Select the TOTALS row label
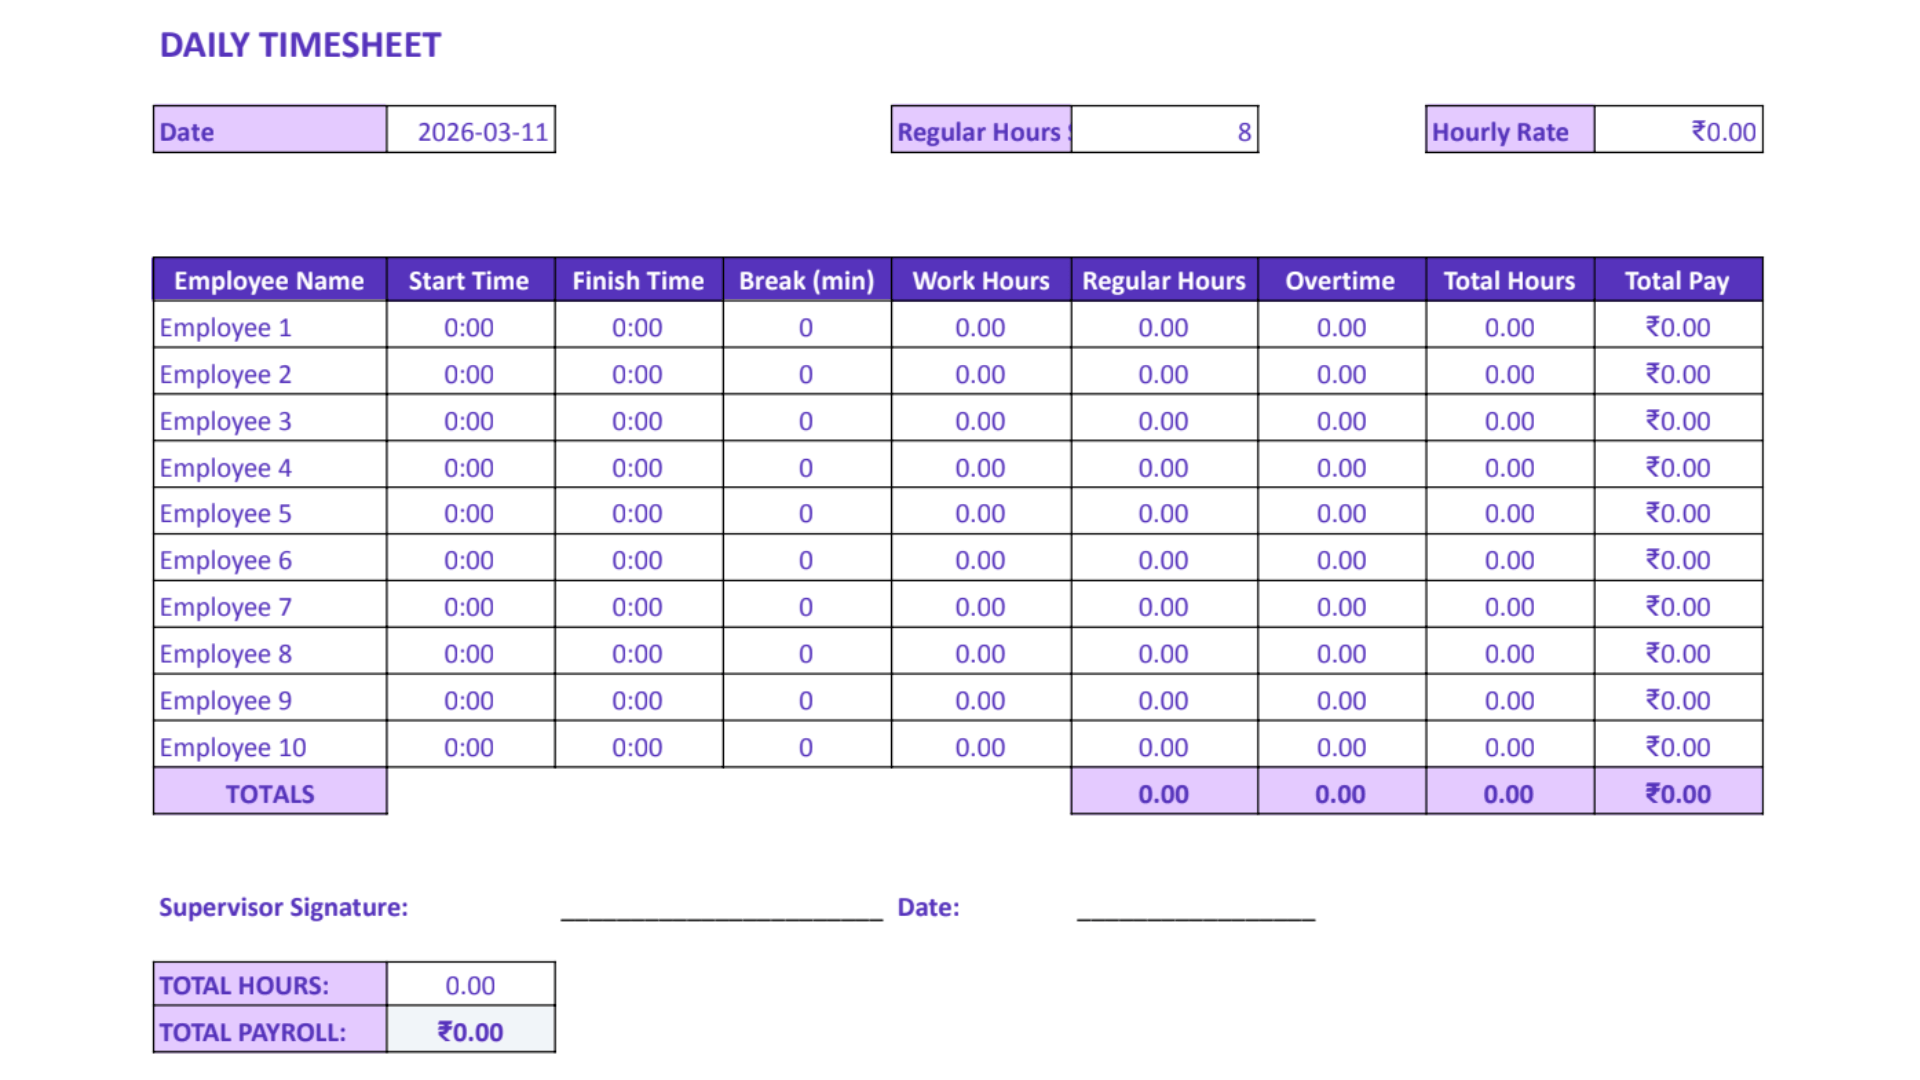The height and width of the screenshot is (1080, 1920). pos(270,793)
